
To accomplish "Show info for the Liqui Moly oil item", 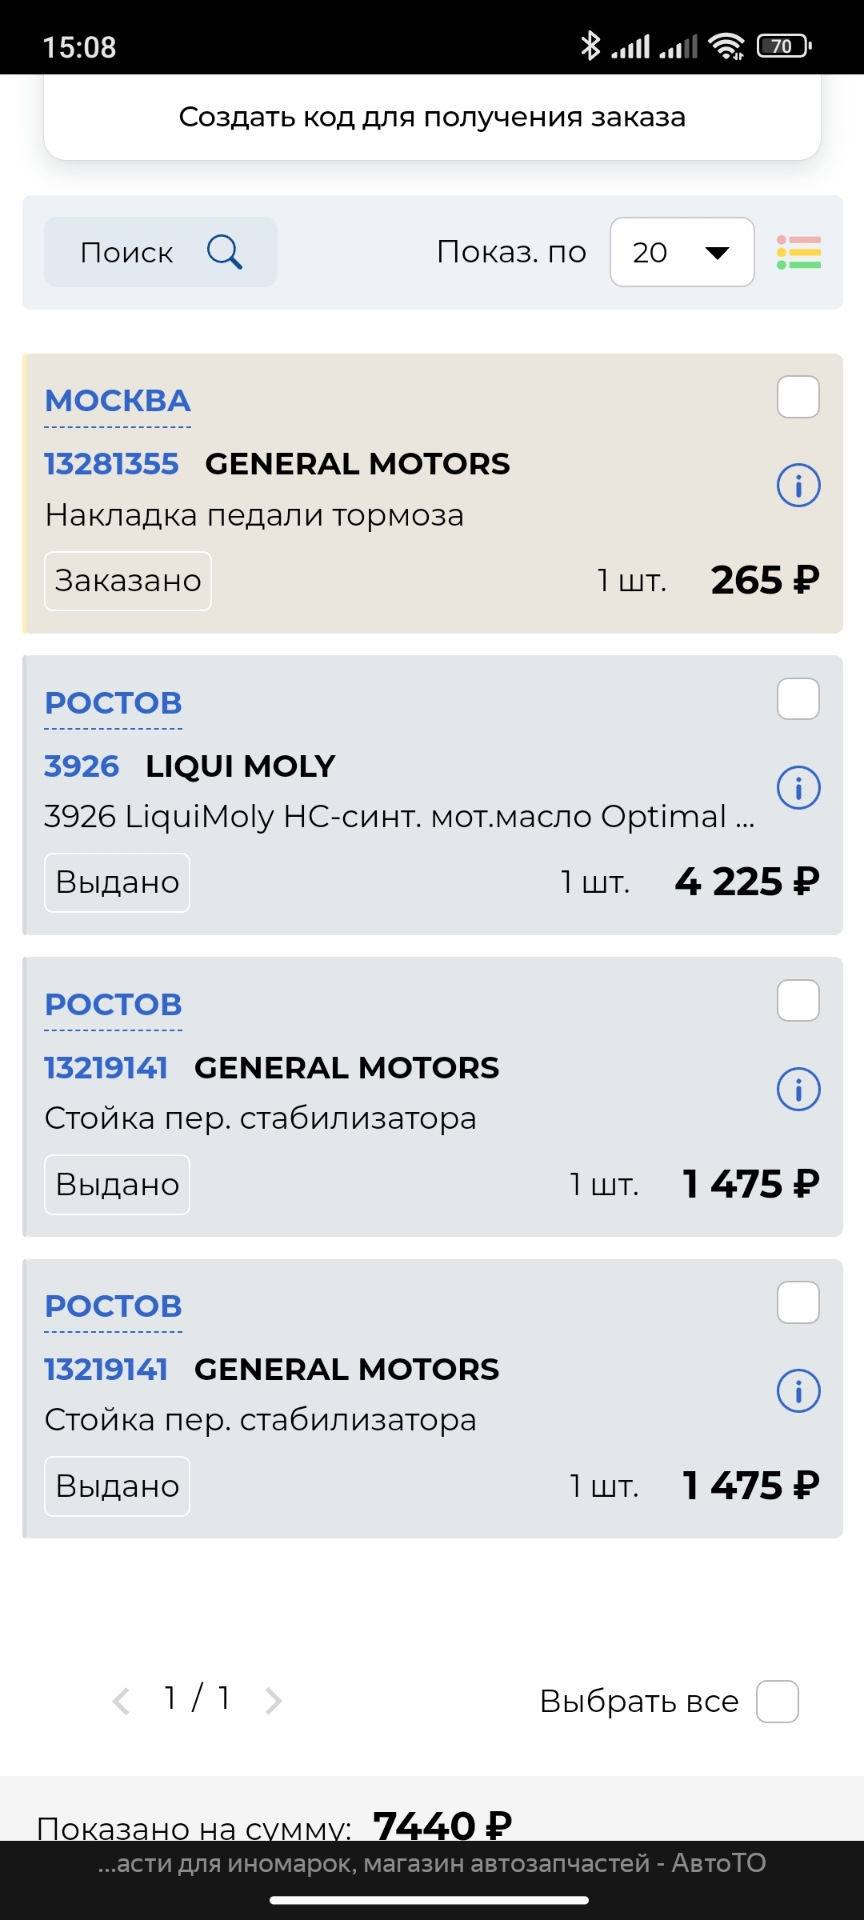I will [798, 788].
